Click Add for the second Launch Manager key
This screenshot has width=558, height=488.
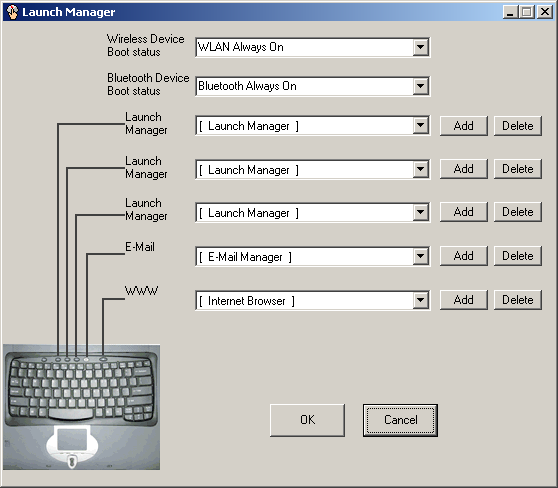463,169
